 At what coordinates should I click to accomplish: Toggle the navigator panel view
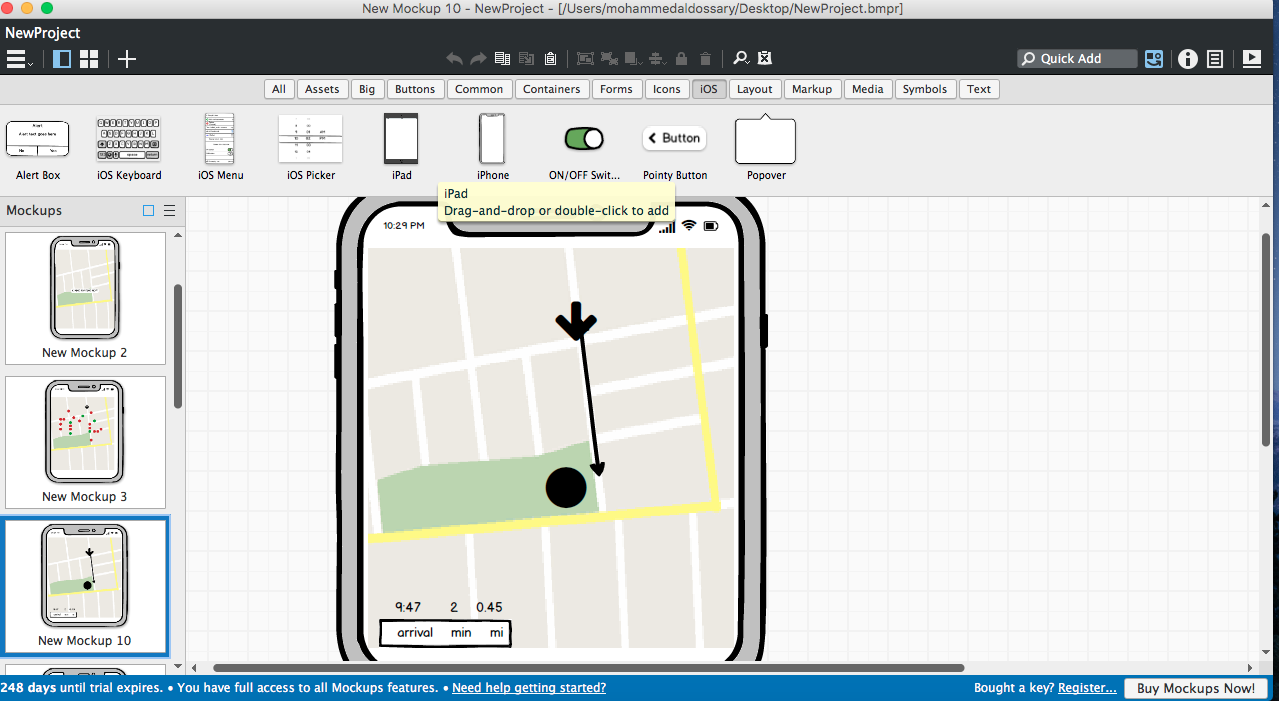click(x=62, y=59)
